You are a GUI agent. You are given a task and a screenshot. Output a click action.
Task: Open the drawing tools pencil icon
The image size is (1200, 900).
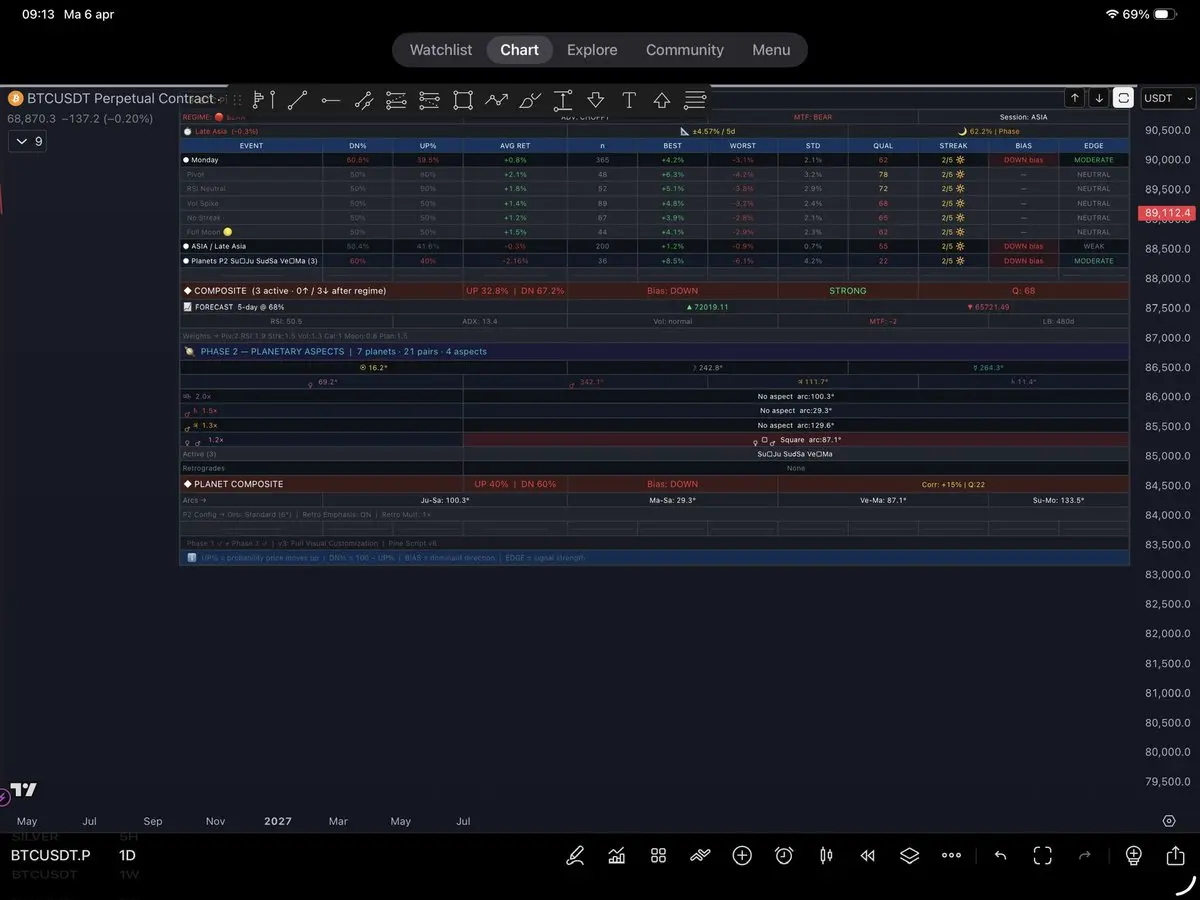pyautogui.click(x=575, y=855)
